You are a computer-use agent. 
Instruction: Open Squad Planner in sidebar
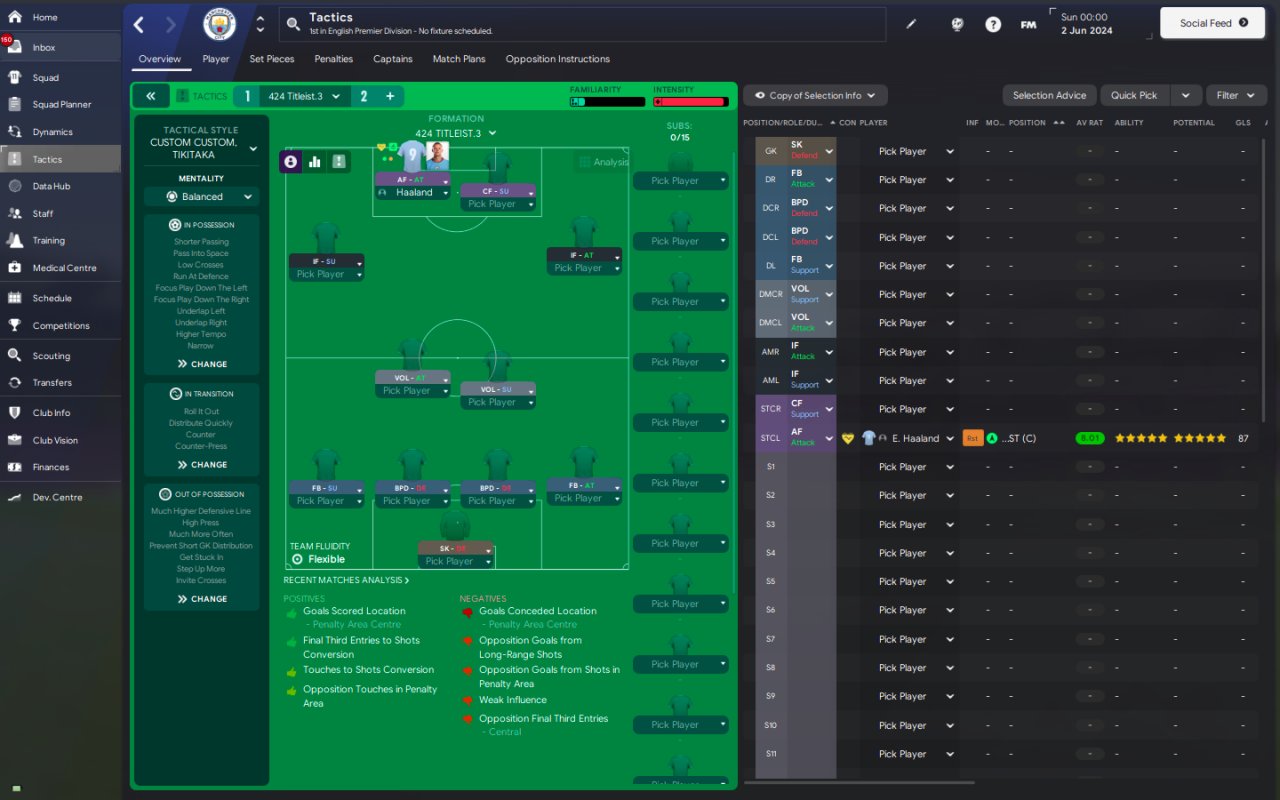(x=60, y=104)
